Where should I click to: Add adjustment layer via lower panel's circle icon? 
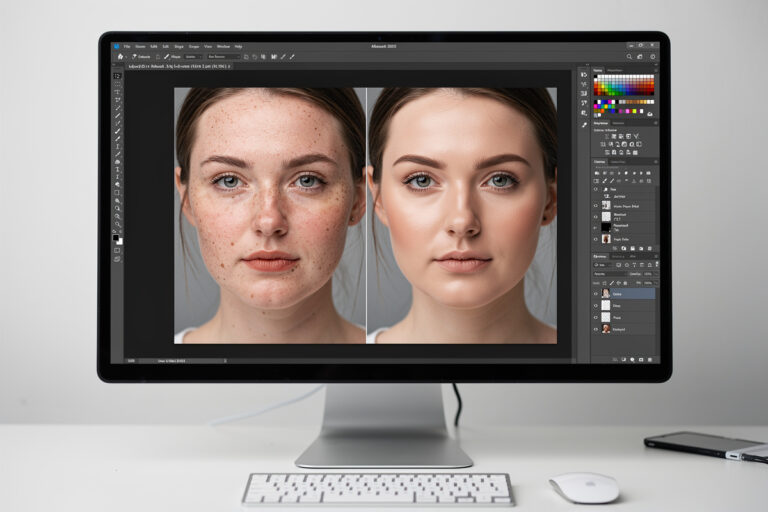(632, 359)
